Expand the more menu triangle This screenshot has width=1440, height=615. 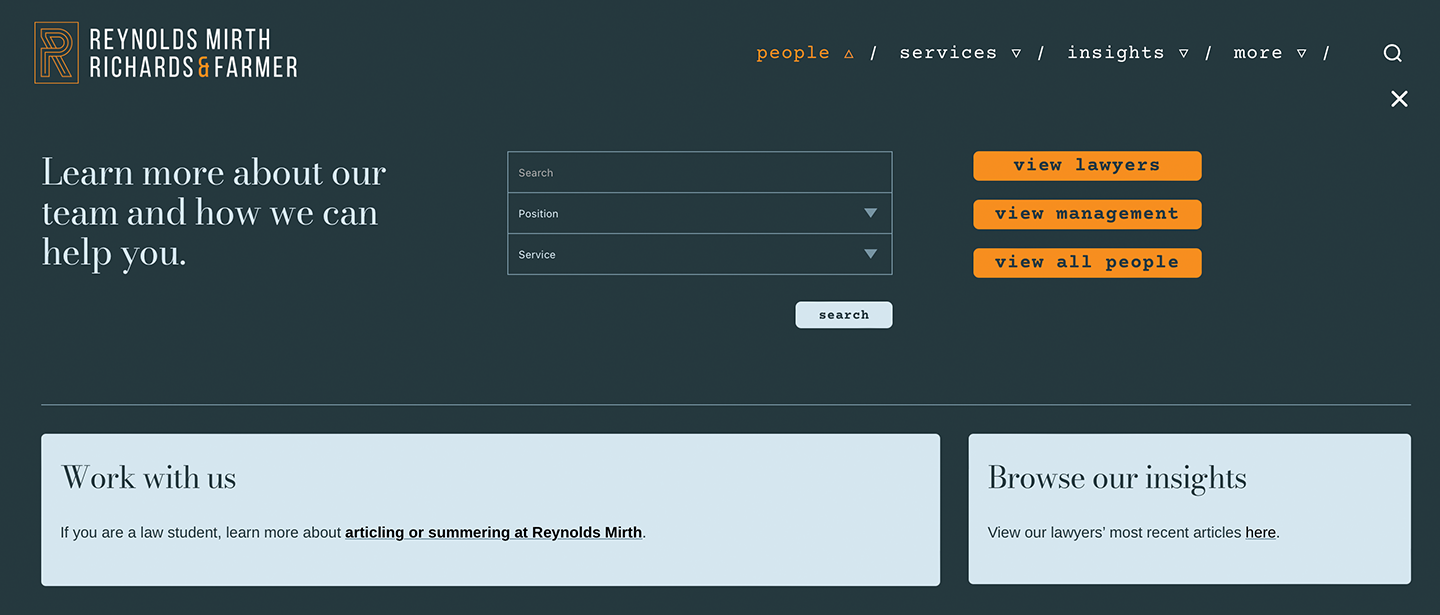coord(1302,54)
